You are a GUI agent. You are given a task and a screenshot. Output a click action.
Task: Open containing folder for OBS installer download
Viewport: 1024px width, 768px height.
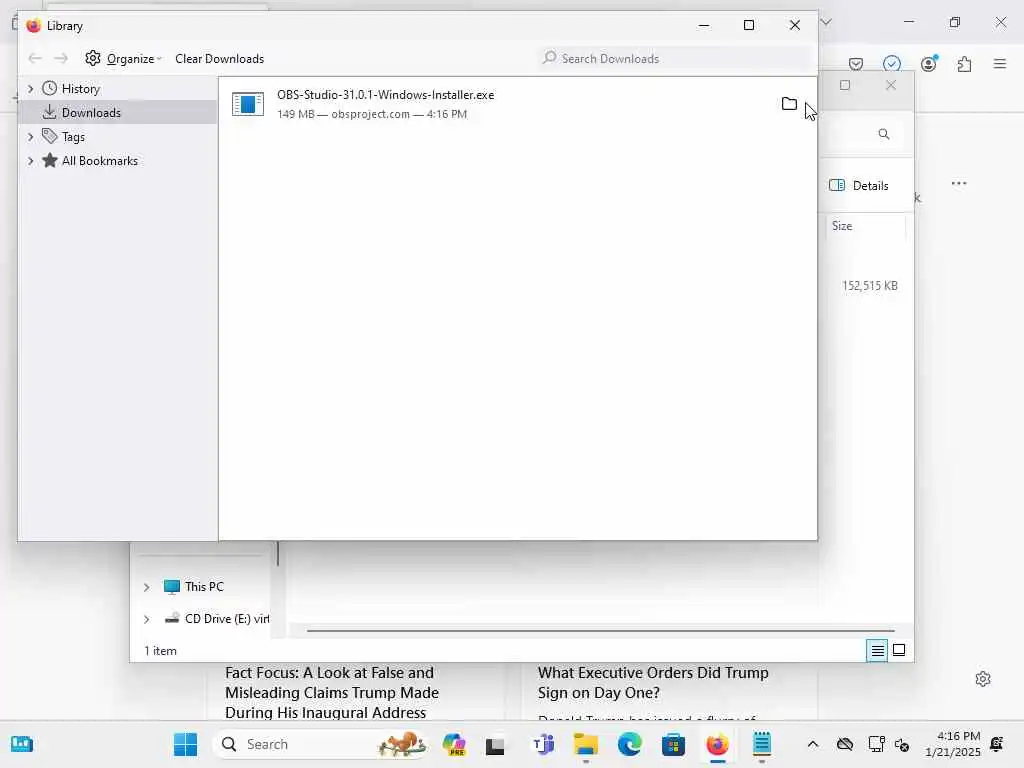[789, 104]
